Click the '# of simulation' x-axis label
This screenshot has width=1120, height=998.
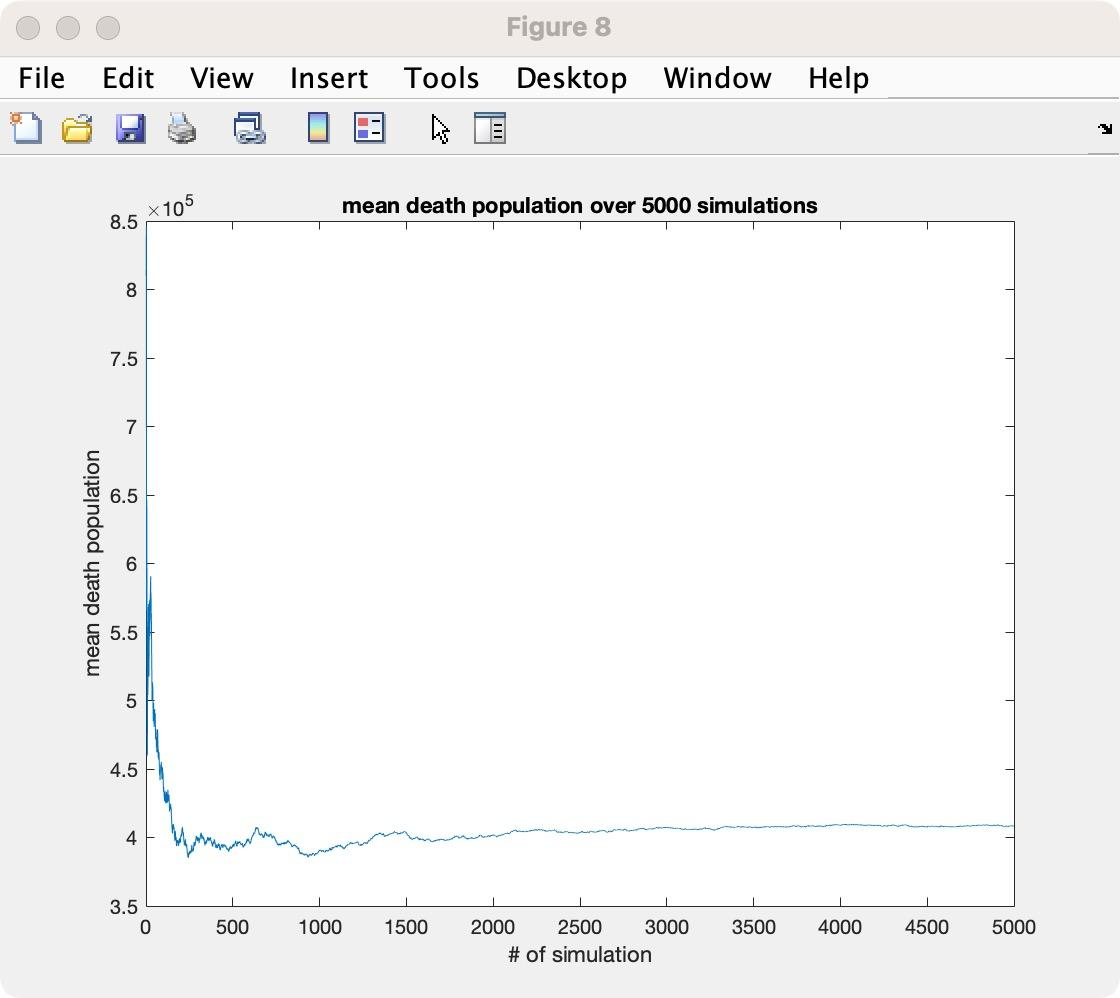(x=579, y=955)
